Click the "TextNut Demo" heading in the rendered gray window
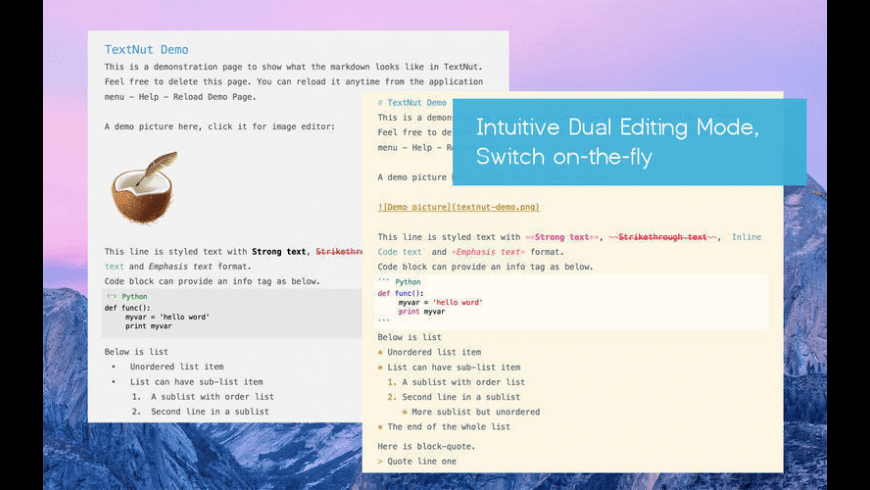The image size is (870, 490). [x=146, y=49]
